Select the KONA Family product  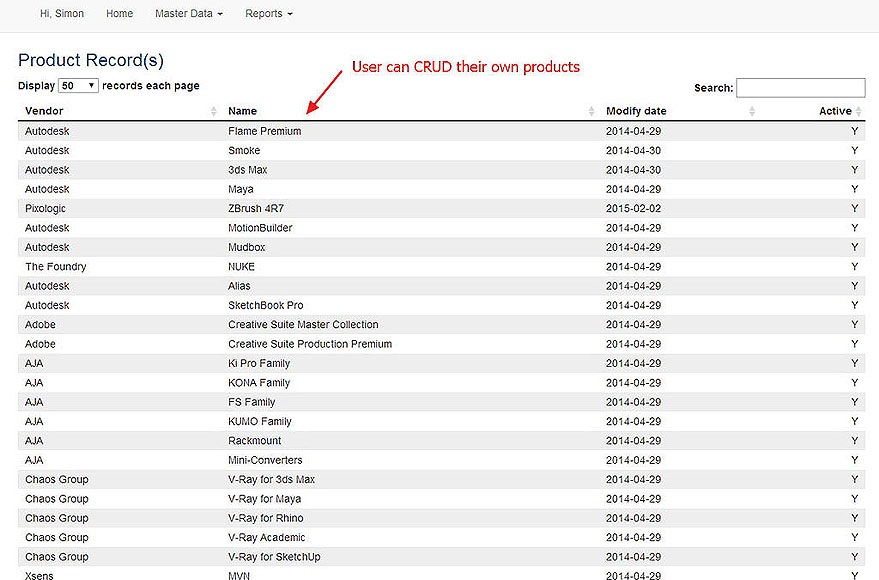click(259, 383)
